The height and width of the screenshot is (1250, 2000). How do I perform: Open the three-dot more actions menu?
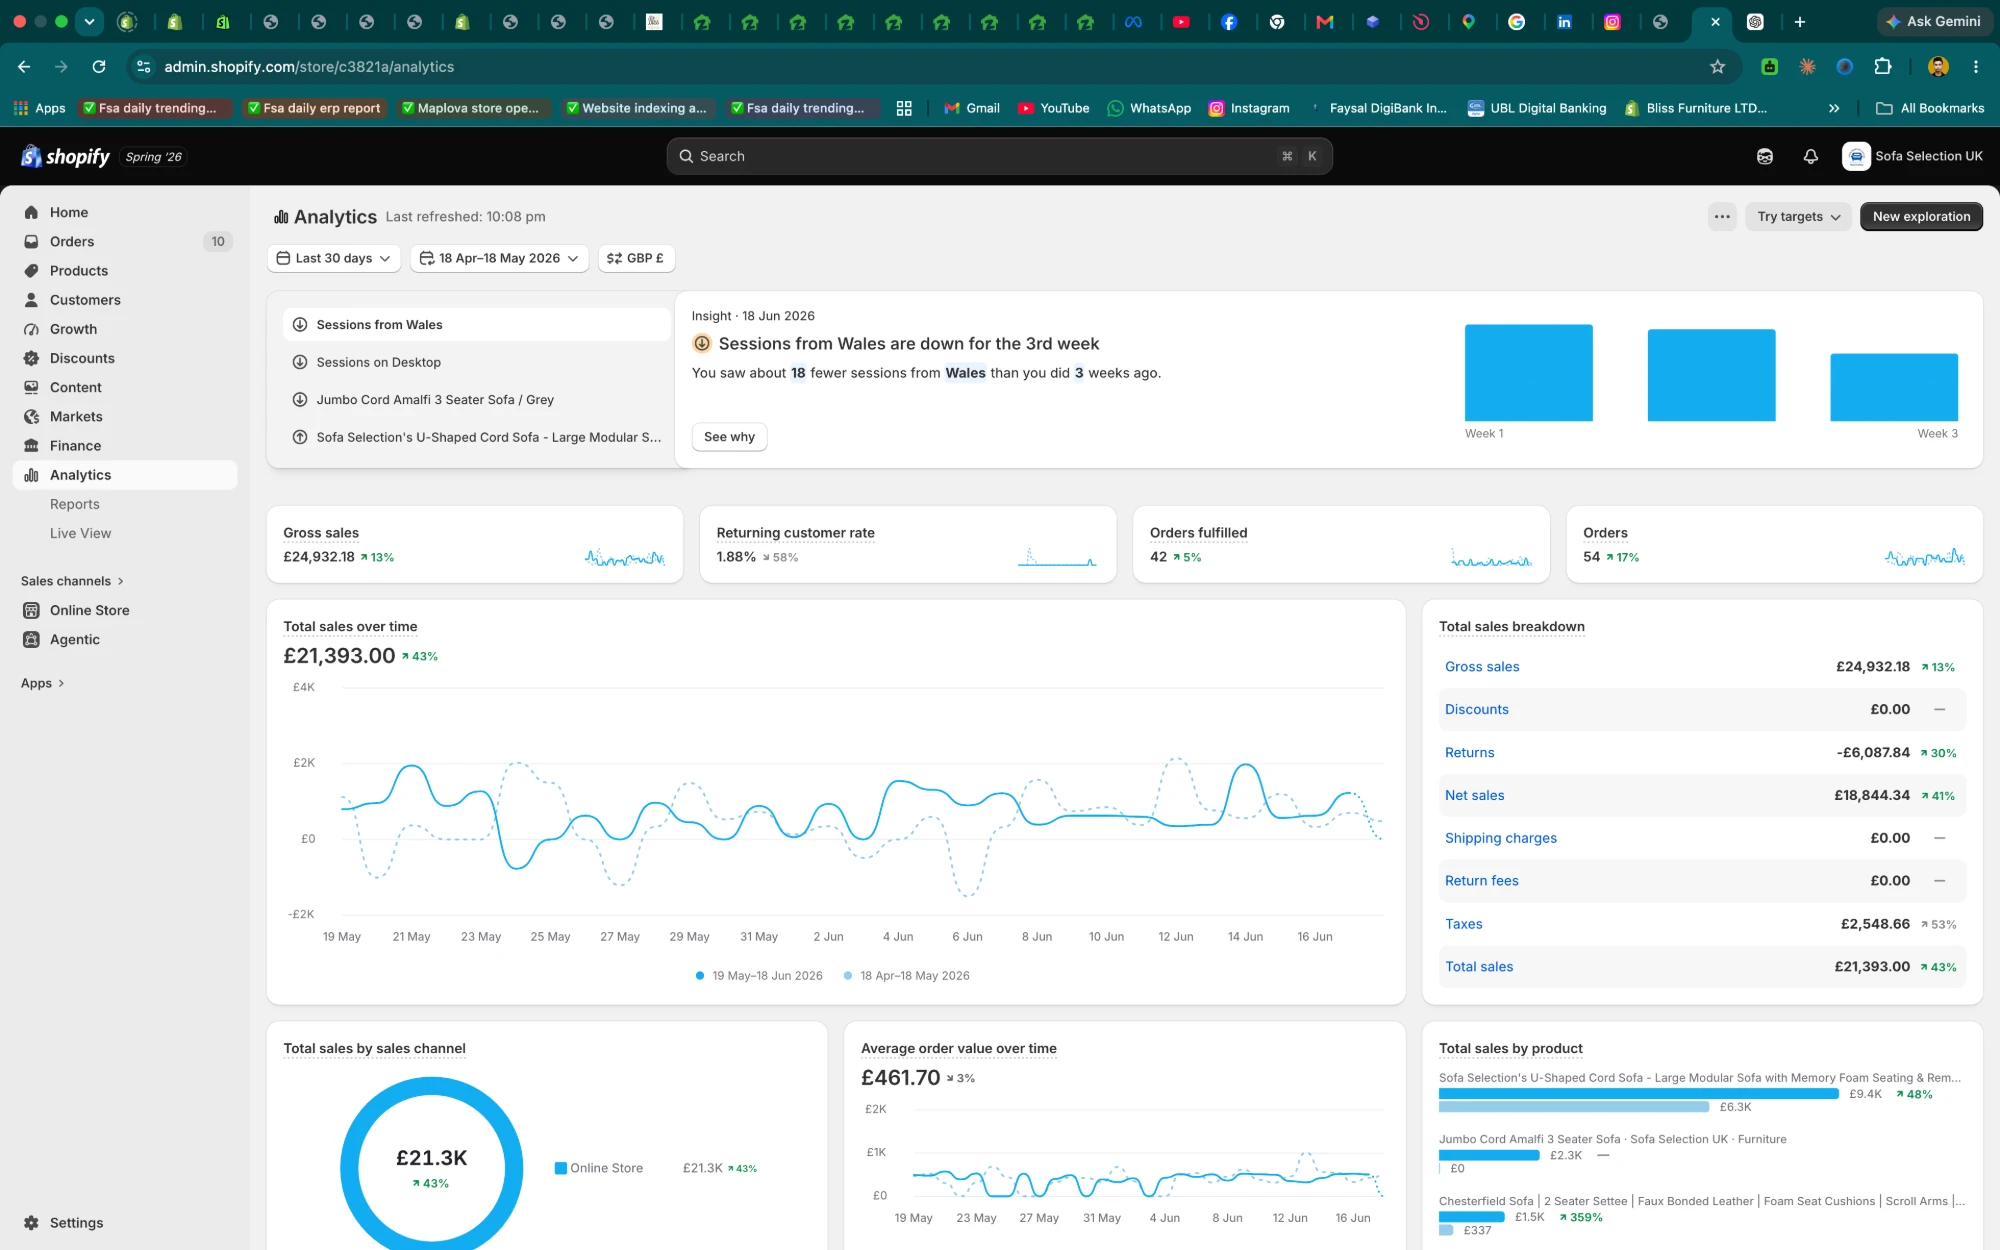coord(1722,216)
